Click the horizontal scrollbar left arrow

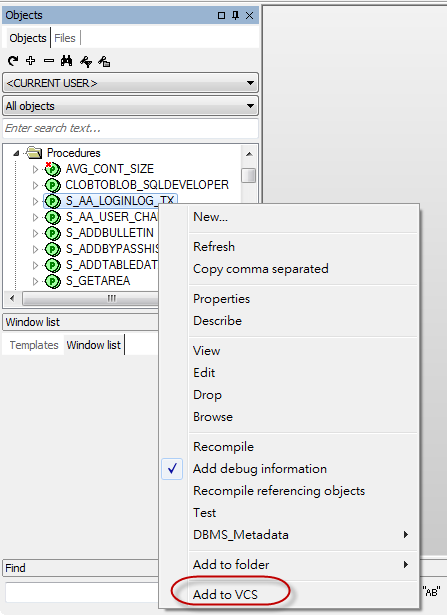(12, 298)
